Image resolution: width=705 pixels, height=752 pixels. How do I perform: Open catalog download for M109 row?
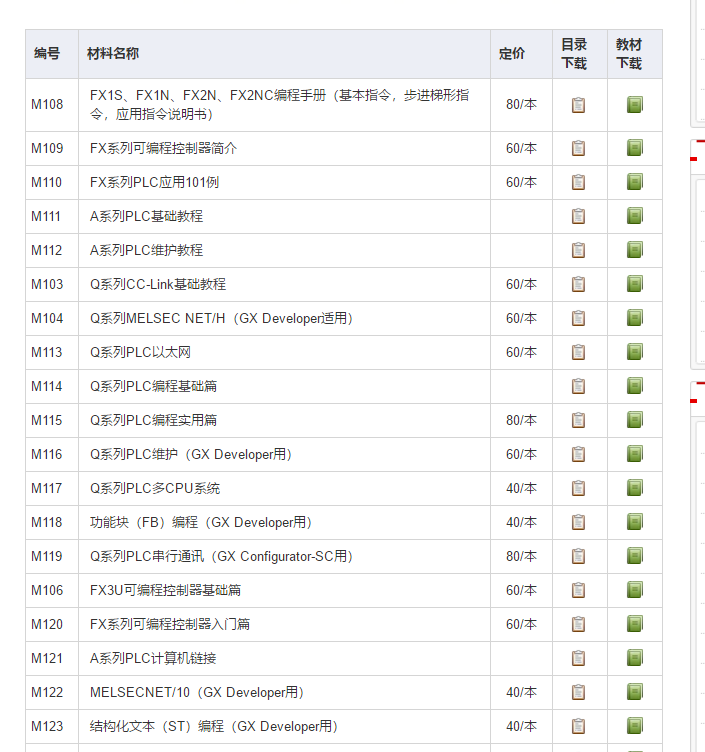click(578, 148)
